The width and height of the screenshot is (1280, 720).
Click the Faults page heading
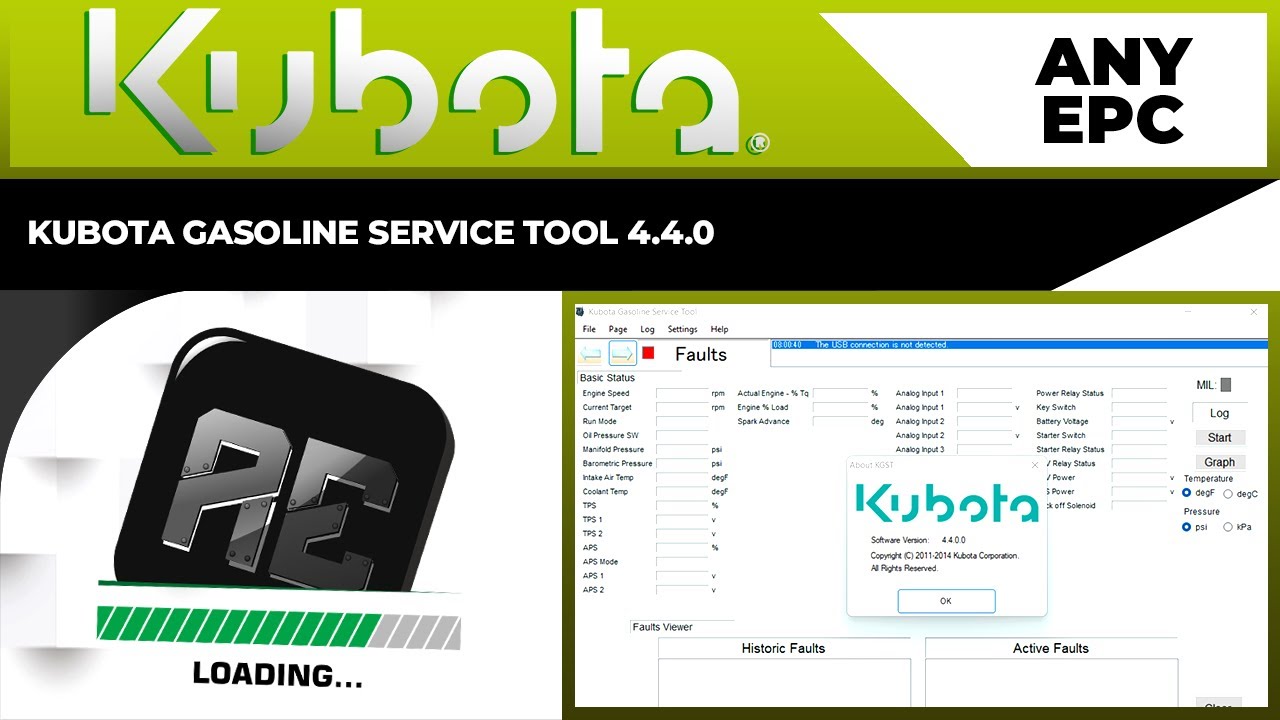[x=701, y=354]
